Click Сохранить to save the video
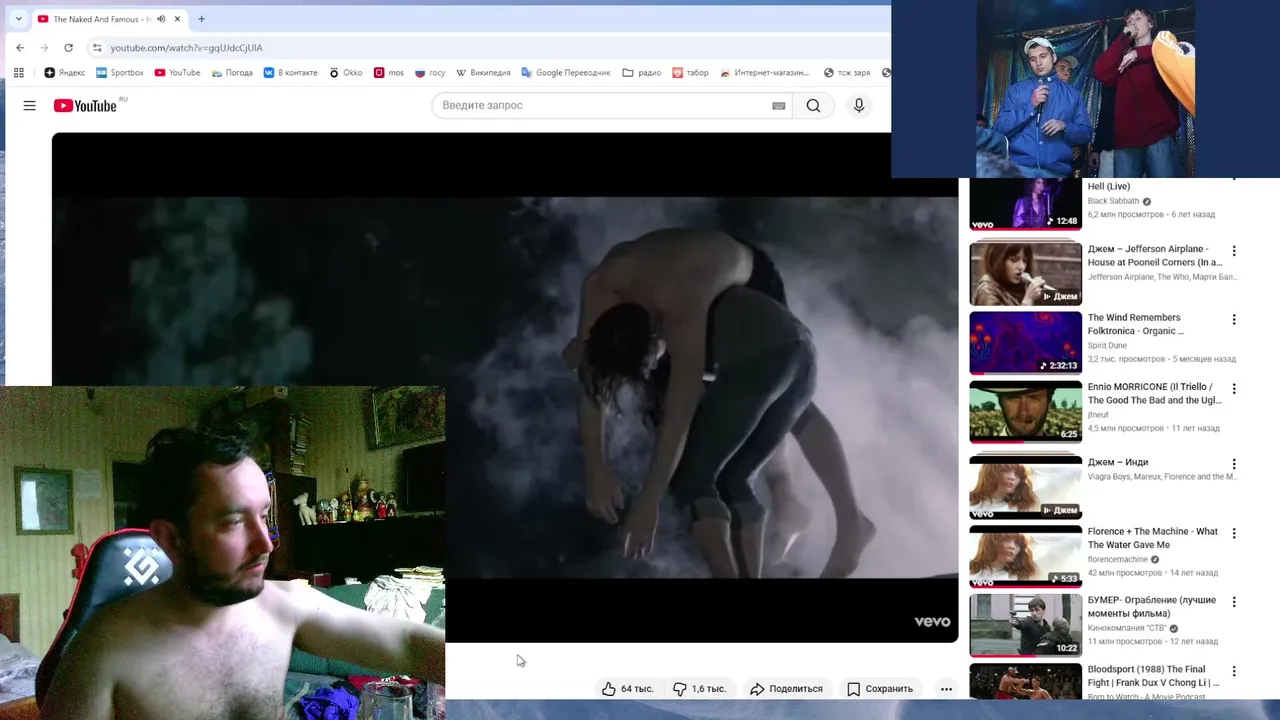The image size is (1280, 720). [880, 688]
